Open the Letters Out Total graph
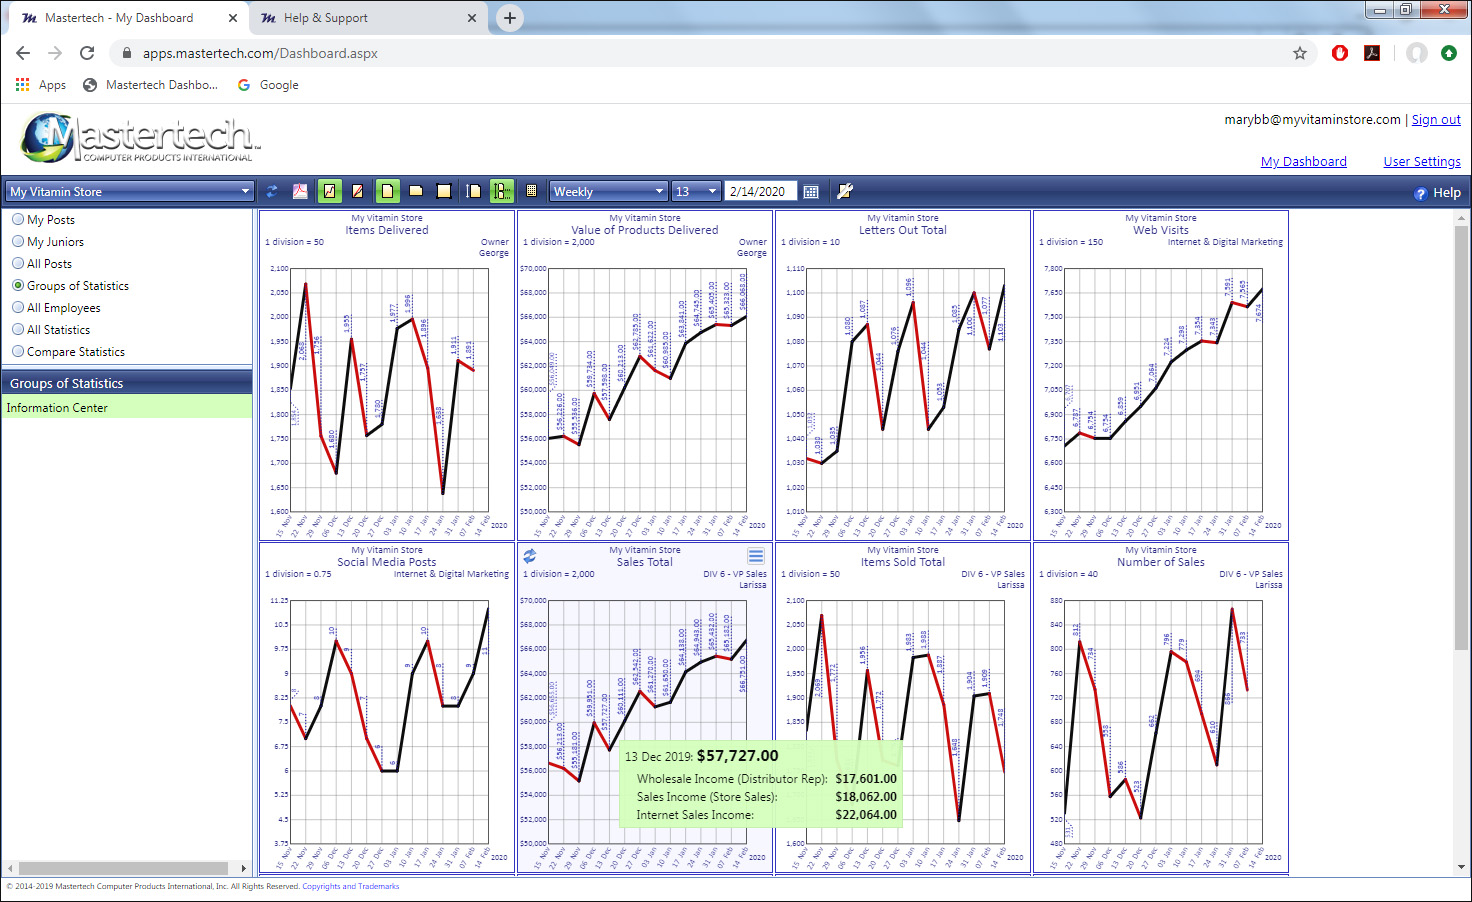1472x902 pixels. pos(903,376)
